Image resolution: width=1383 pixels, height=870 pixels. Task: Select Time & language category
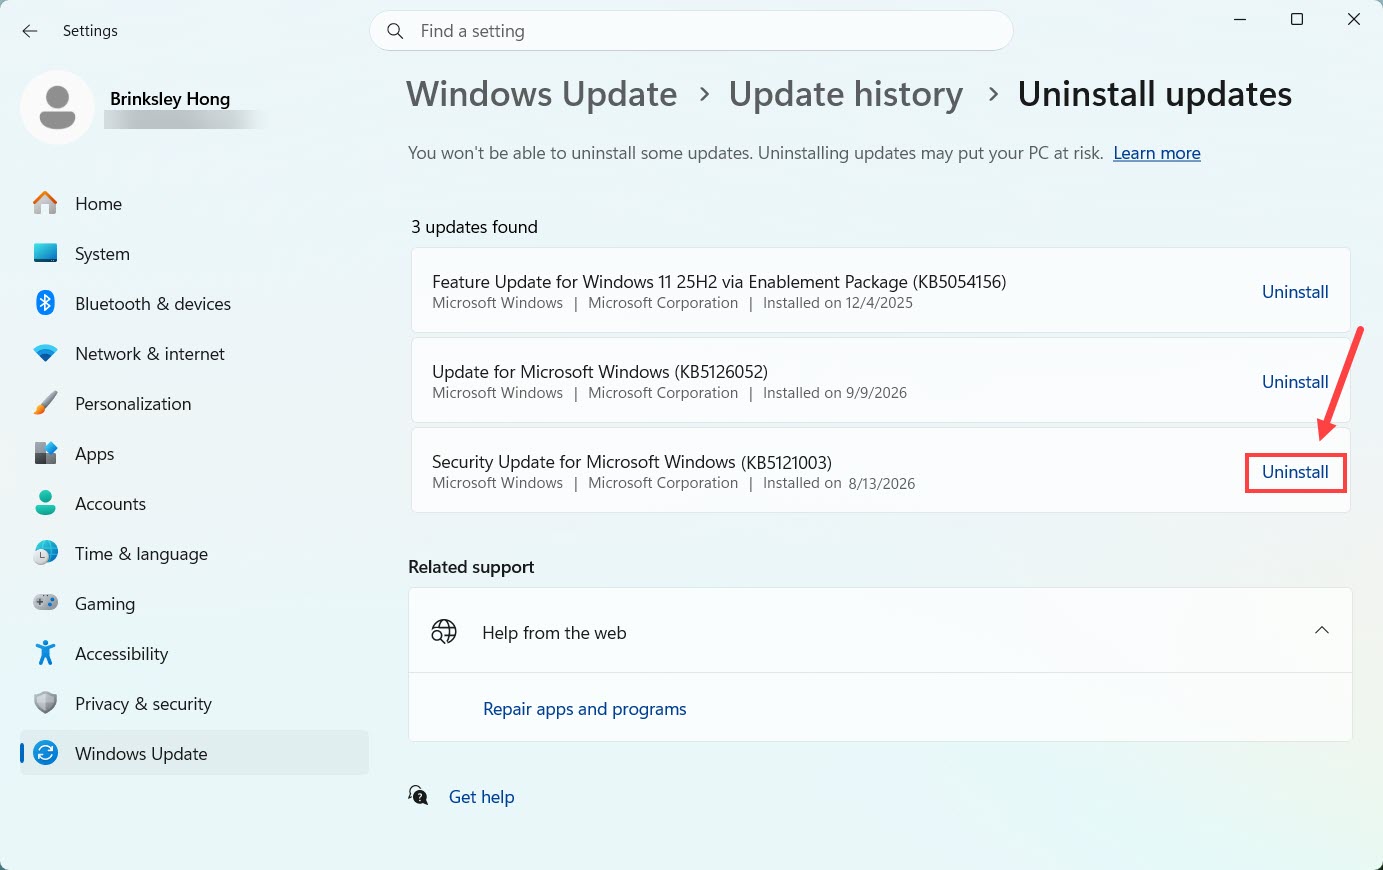pos(194,553)
